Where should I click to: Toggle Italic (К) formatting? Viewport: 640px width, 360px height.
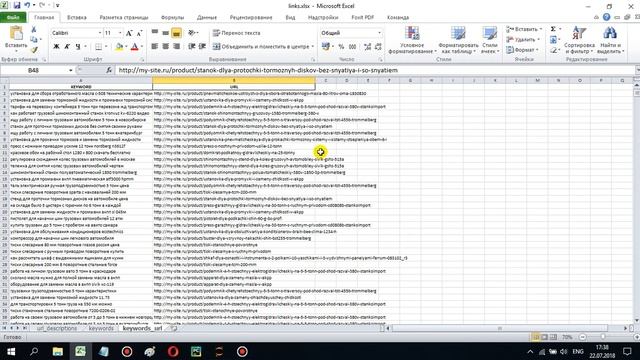pyautogui.click(x=67, y=47)
